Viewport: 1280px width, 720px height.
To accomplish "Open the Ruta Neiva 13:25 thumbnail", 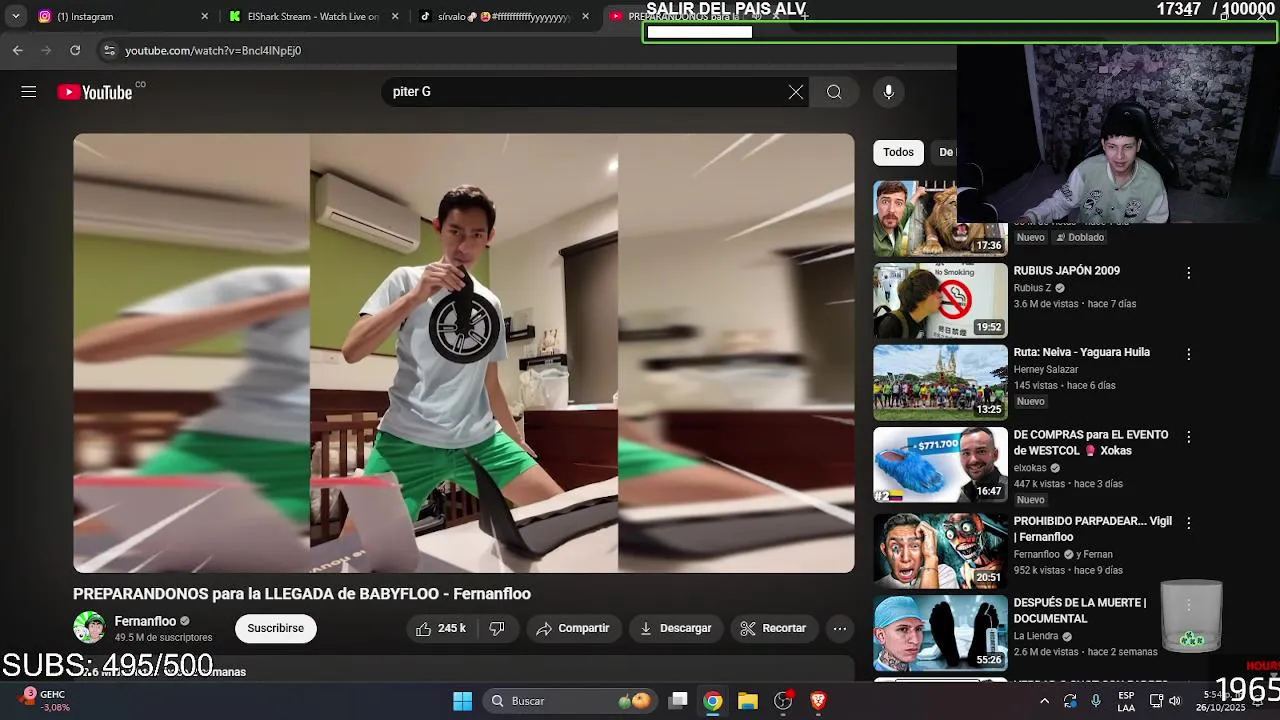I will [x=940, y=383].
